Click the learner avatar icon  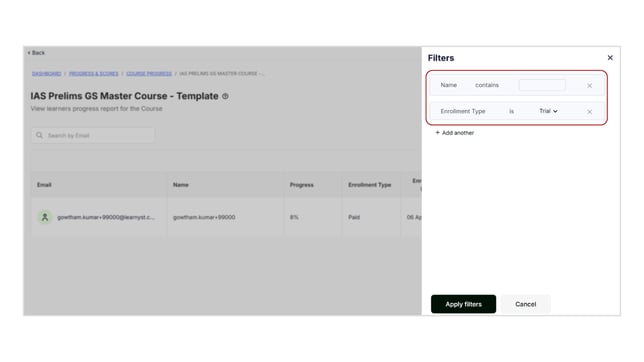point(45,217)
